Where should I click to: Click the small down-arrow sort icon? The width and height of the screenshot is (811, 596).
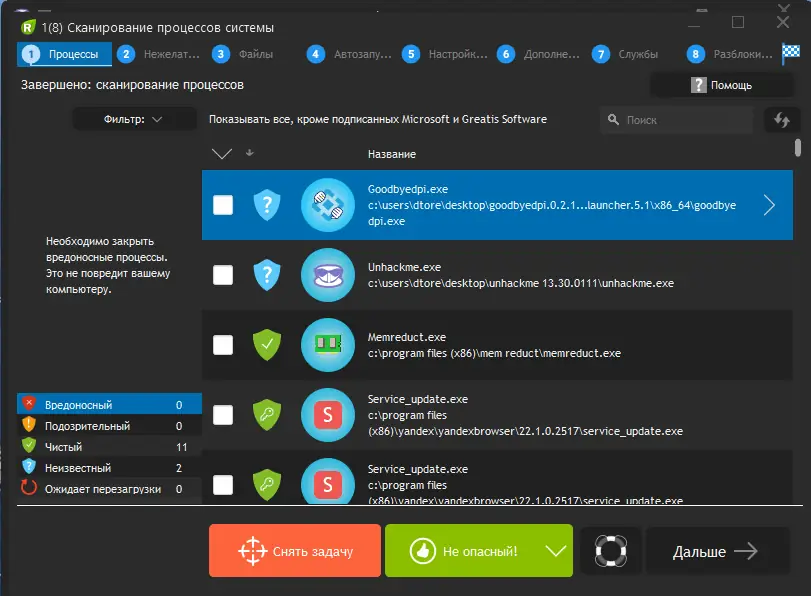[x=250, y=153]
